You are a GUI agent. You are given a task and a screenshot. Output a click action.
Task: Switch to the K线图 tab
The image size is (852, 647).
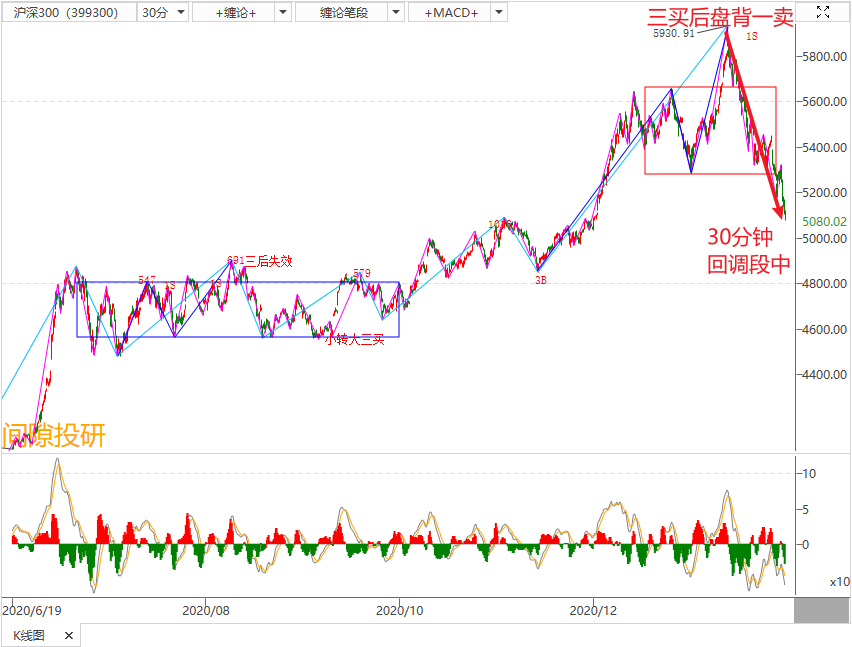tap(29, 636)
